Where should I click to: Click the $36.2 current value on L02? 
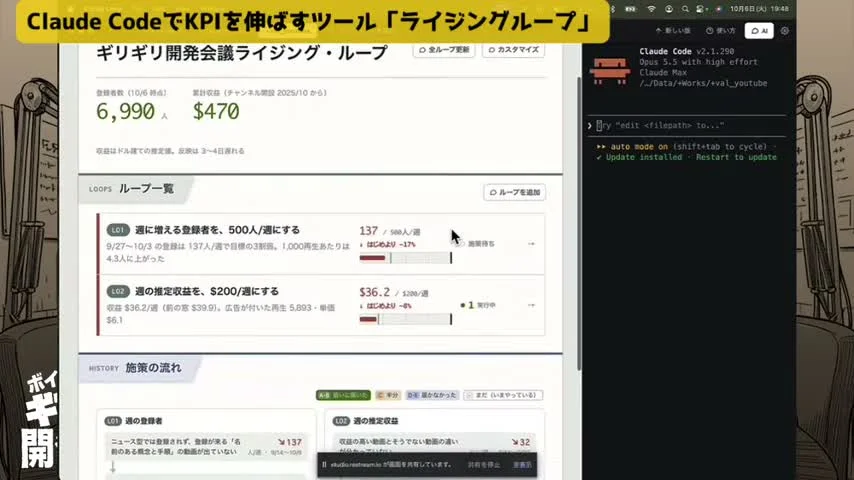(x=374, y=292)
